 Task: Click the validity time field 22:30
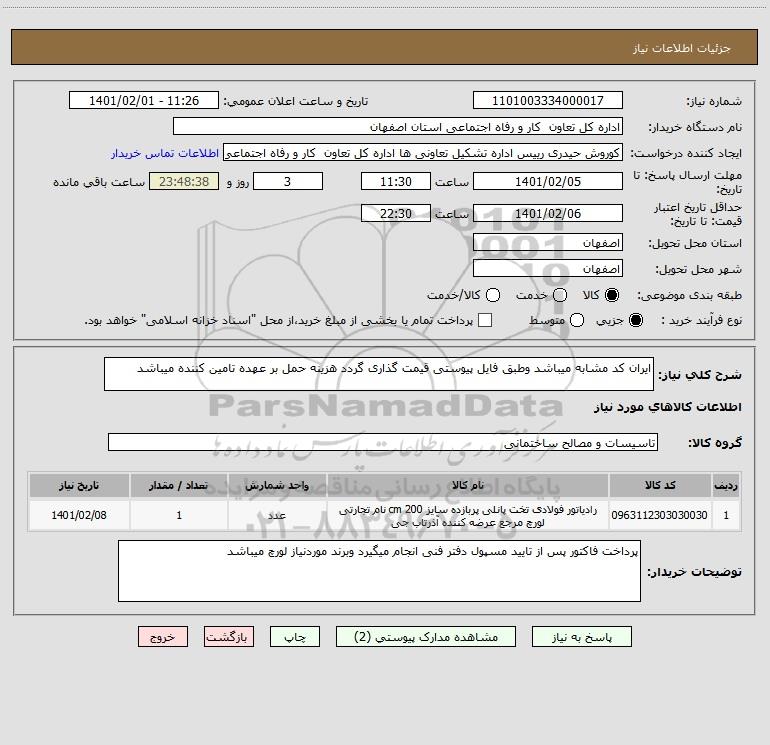396,214
